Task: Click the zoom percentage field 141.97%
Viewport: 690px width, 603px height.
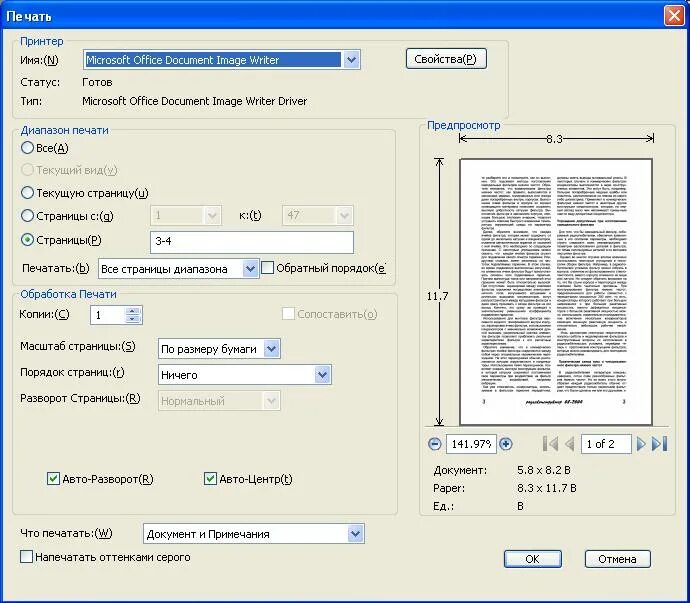Action: click(x=471, y=444)
